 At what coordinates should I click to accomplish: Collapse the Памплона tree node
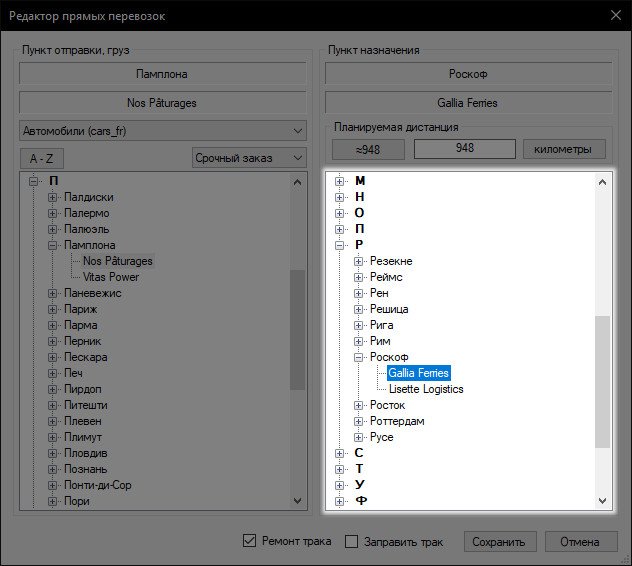[53, 245]
